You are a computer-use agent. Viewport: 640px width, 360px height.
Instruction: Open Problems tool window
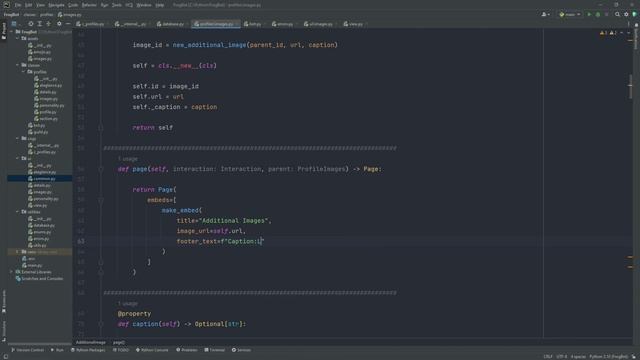tap(187, 350)
